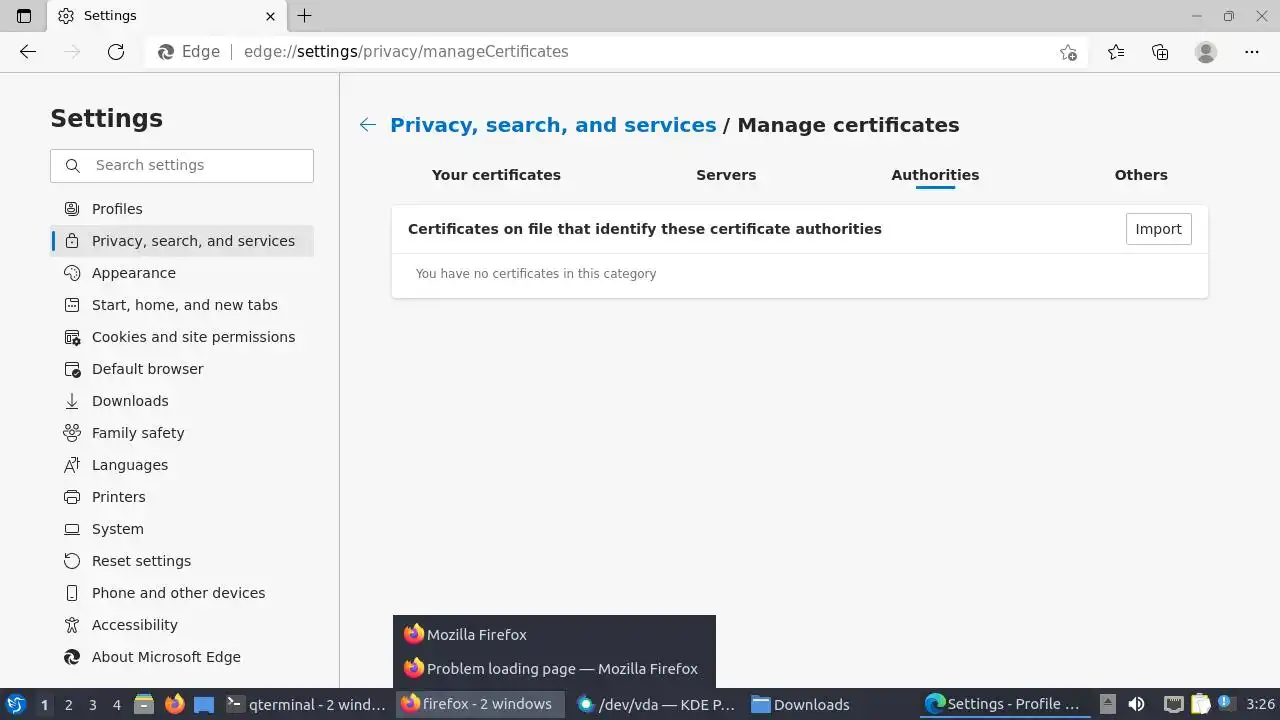Screen dimensions: 1280x720
Task: Click the Import button
Action: (1159, 229)
